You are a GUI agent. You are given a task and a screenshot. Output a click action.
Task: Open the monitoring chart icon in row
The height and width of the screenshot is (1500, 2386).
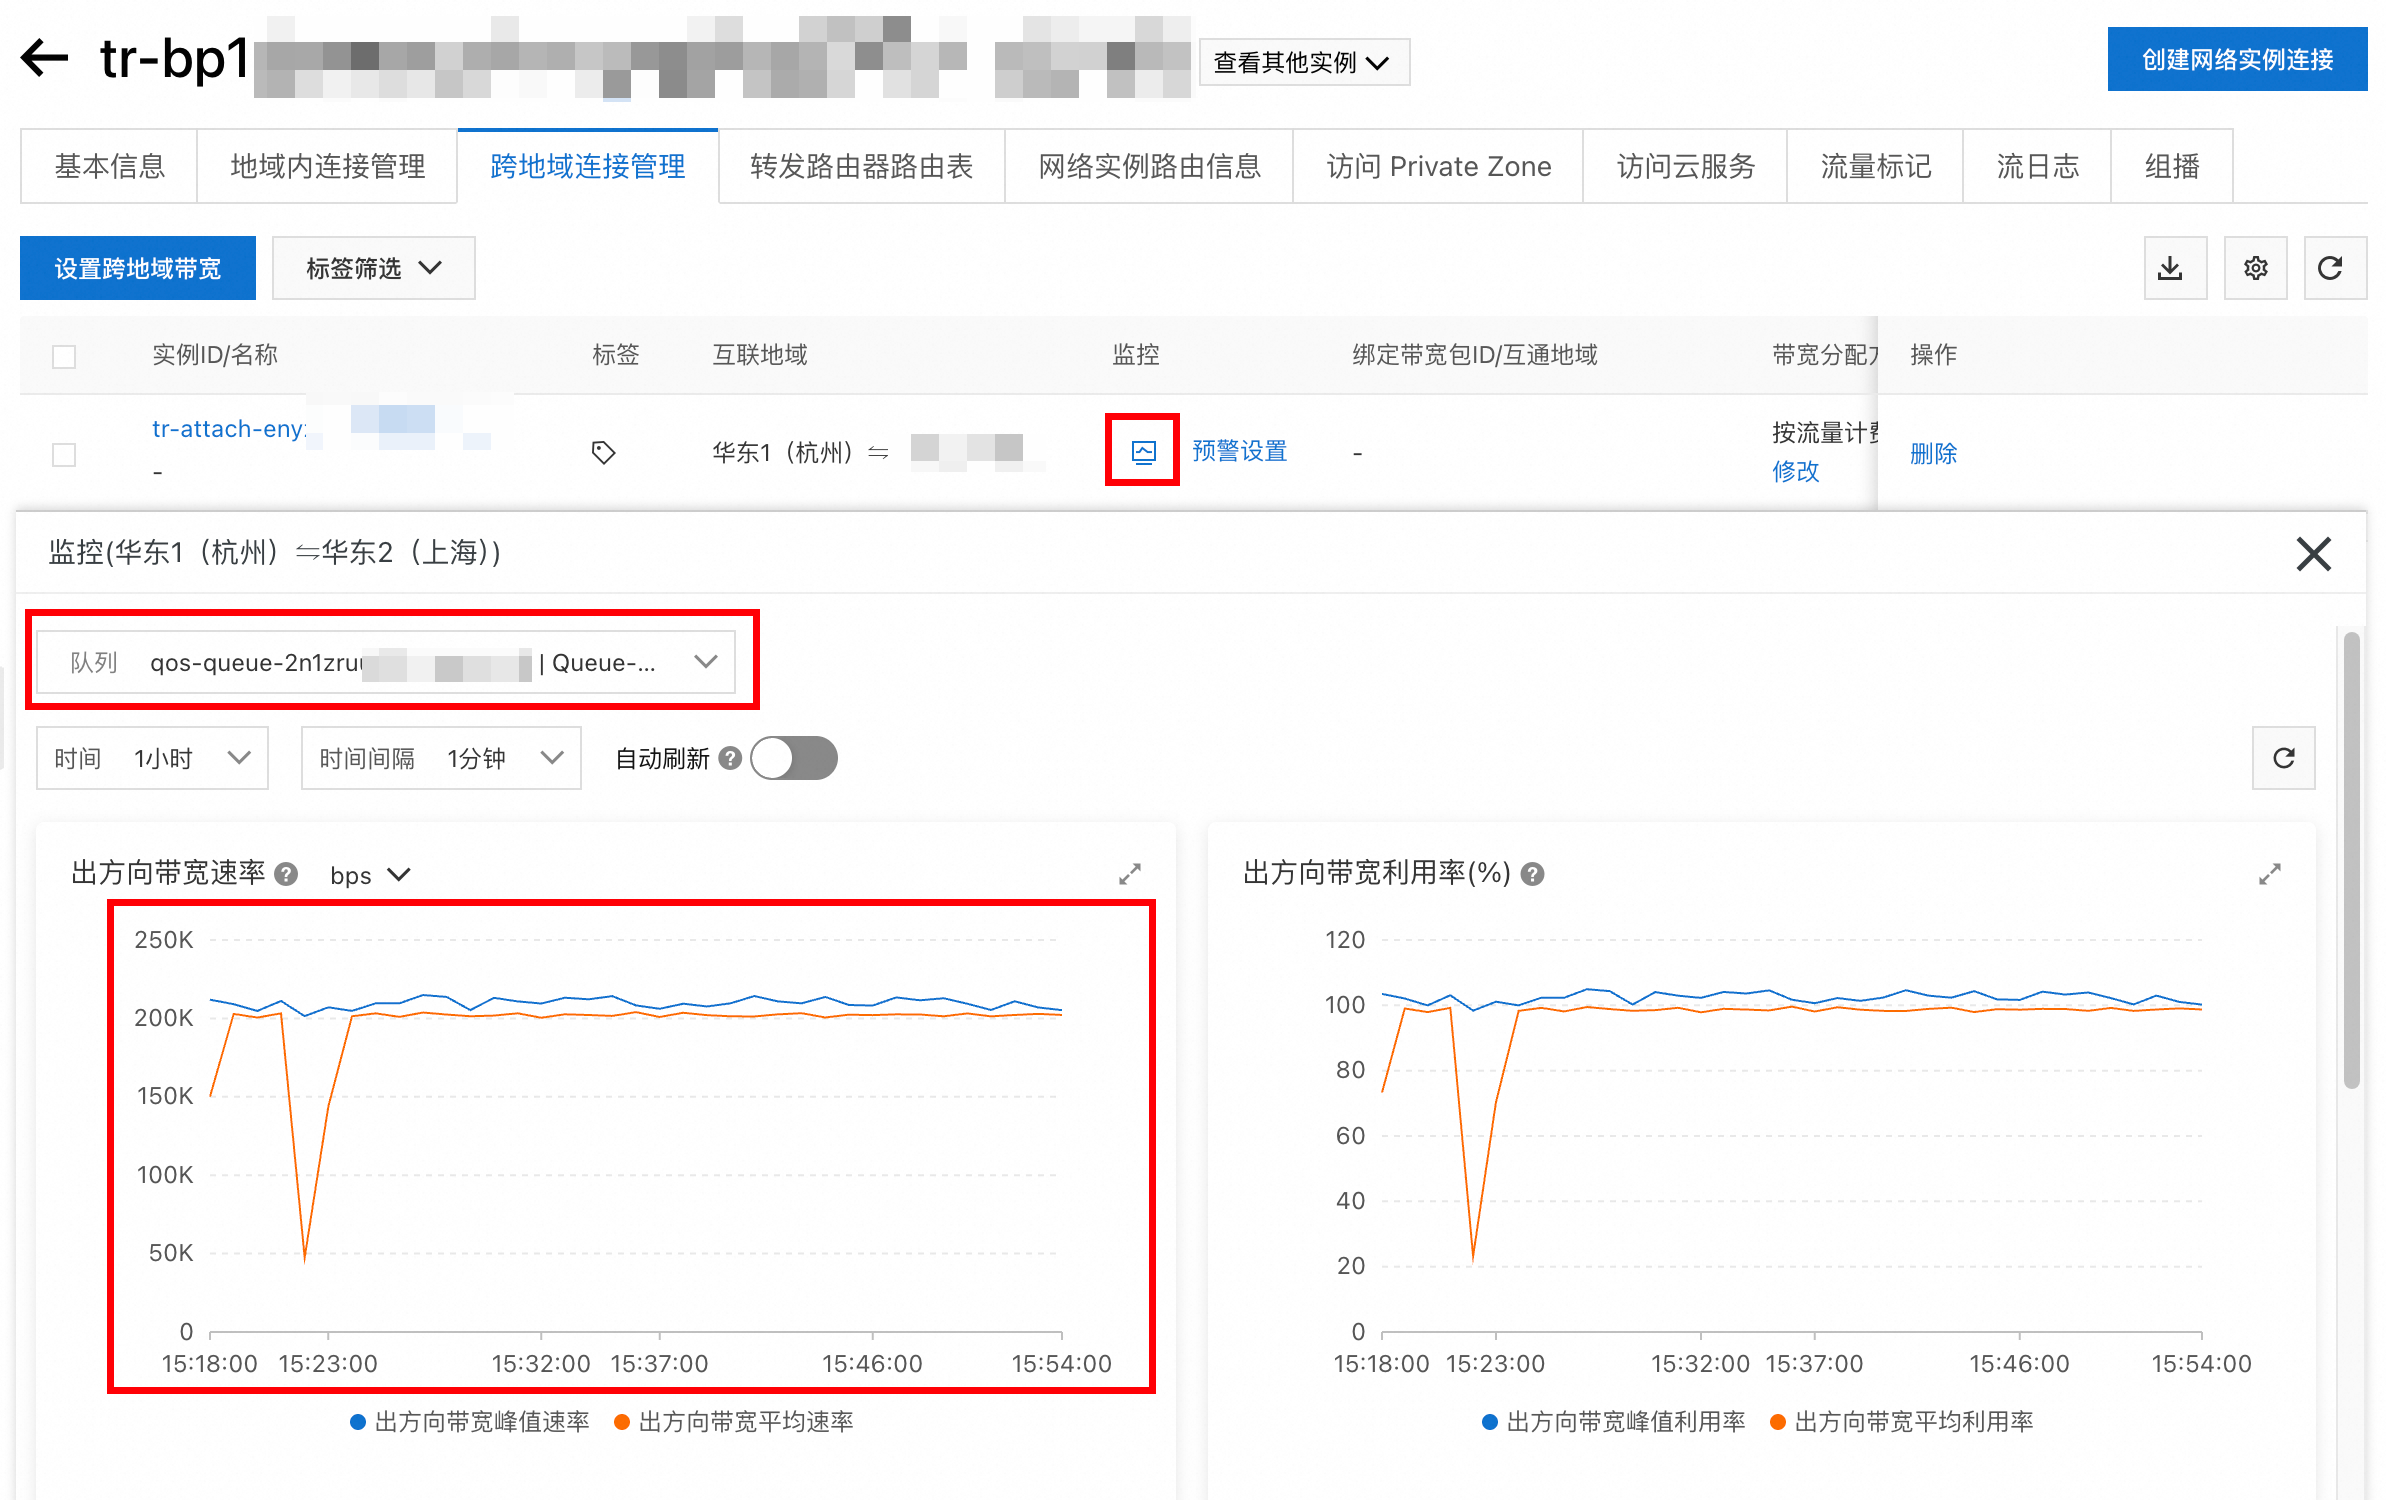tap(1142, 452)
